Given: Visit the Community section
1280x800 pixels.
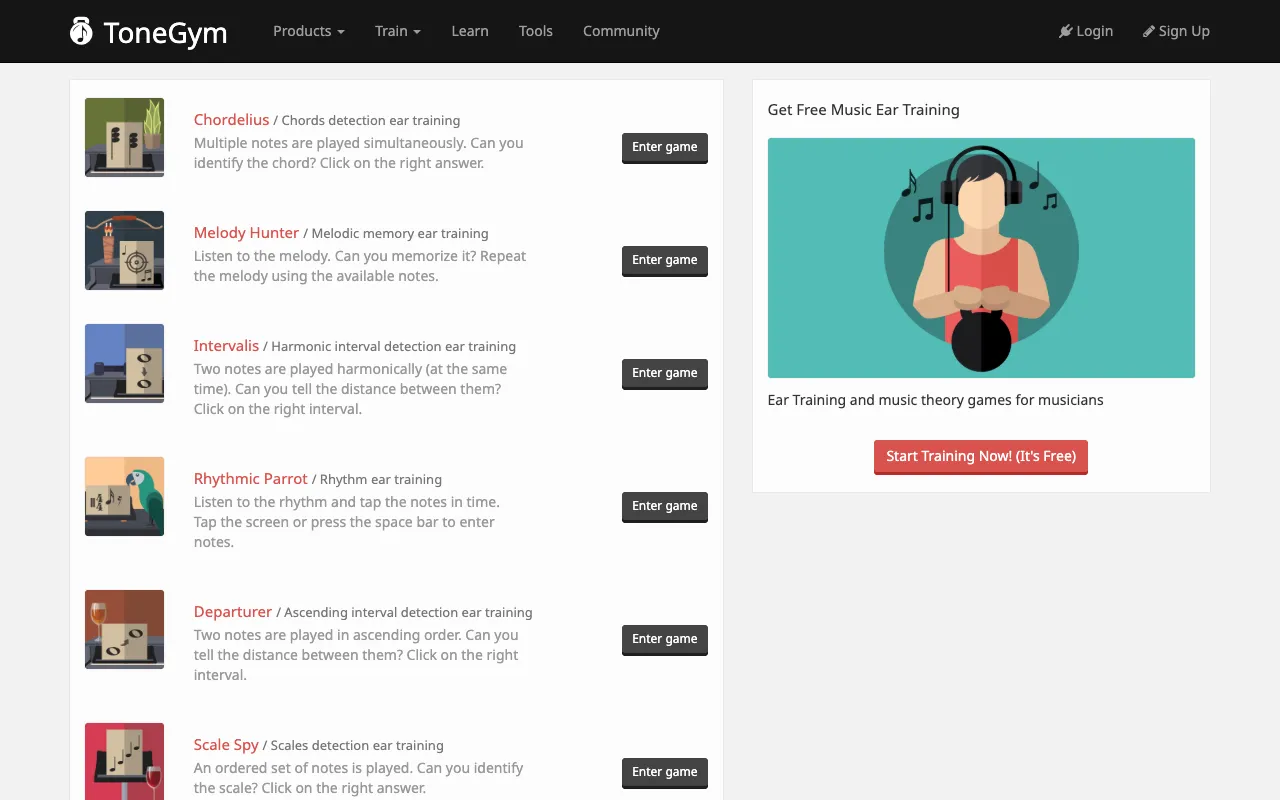Looking at the screenshot, I should coord(621,31).
